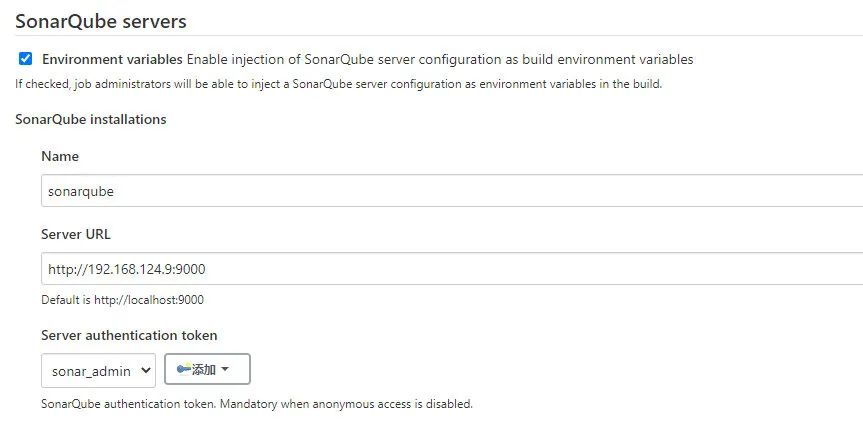Focus the Name field containing sonarqube
The width and height of the screenshot is (863, 432).
(450, 190)
